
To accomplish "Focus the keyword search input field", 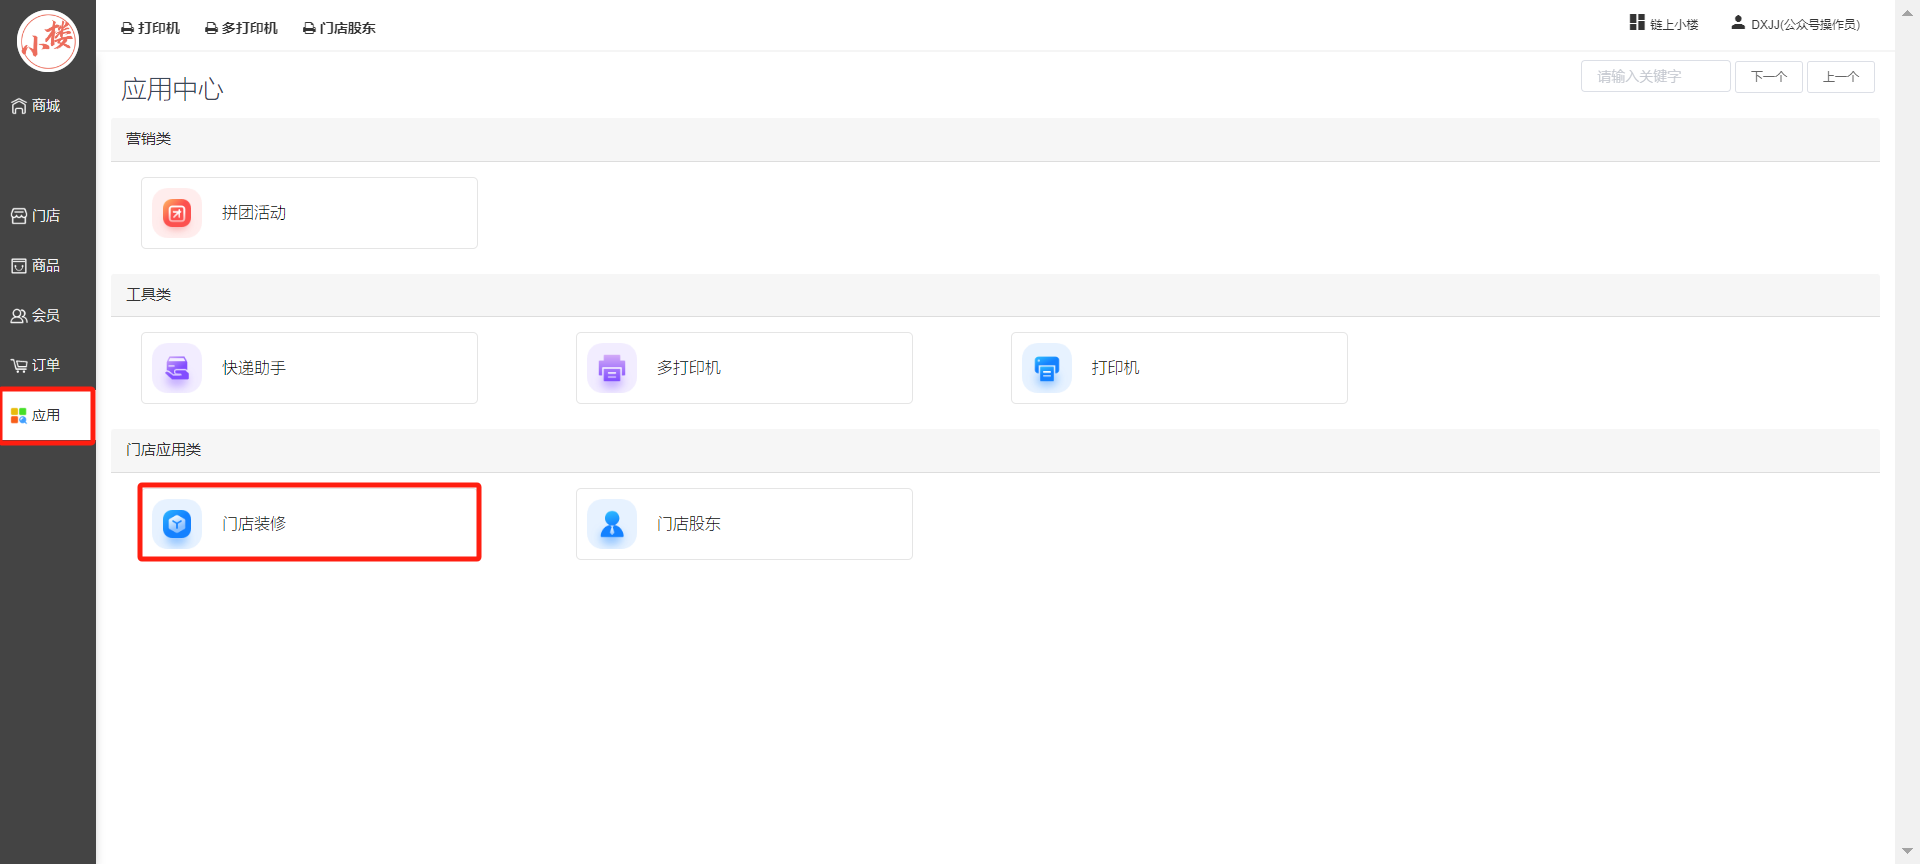I will (1655, 77).
